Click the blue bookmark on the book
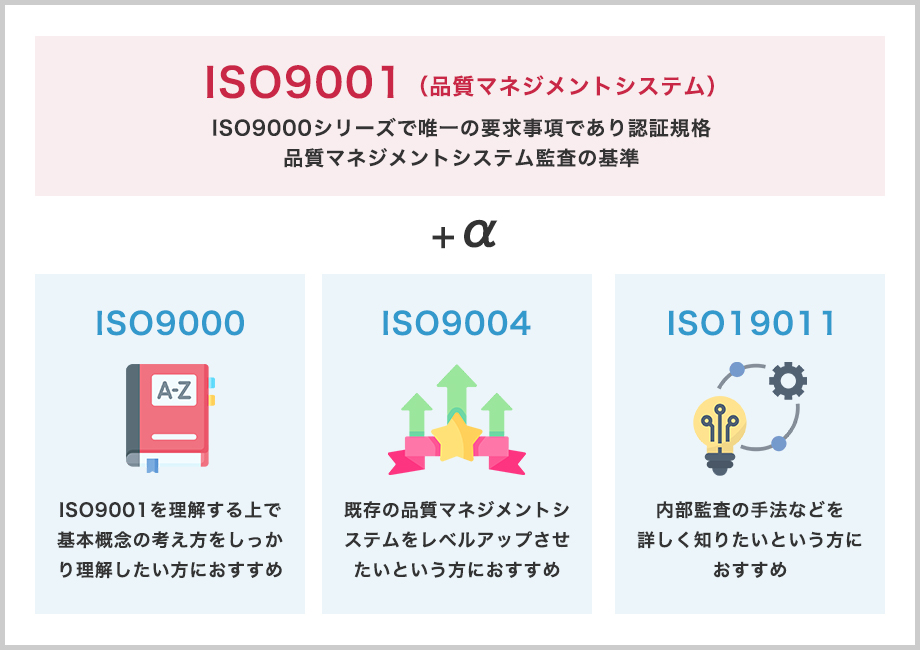This screenshot has height=650, width=920. [152, 464]
